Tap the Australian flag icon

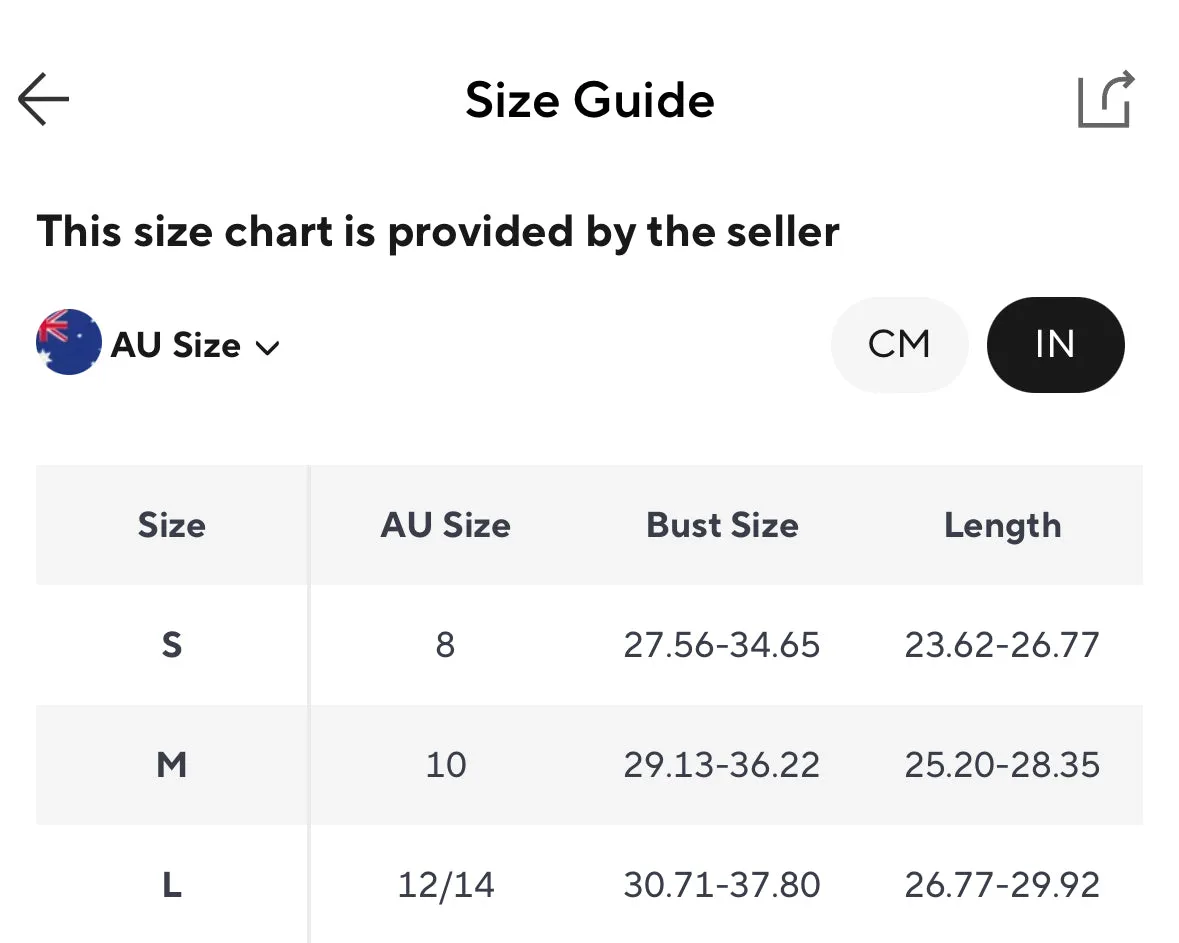(x=68, y=342)
